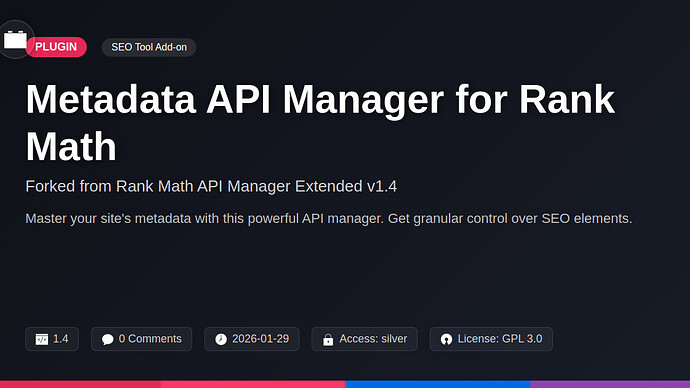The image size is (690, 388).
Task: Click the 'Master your site's metadata' description
Action: coord(329,218)
